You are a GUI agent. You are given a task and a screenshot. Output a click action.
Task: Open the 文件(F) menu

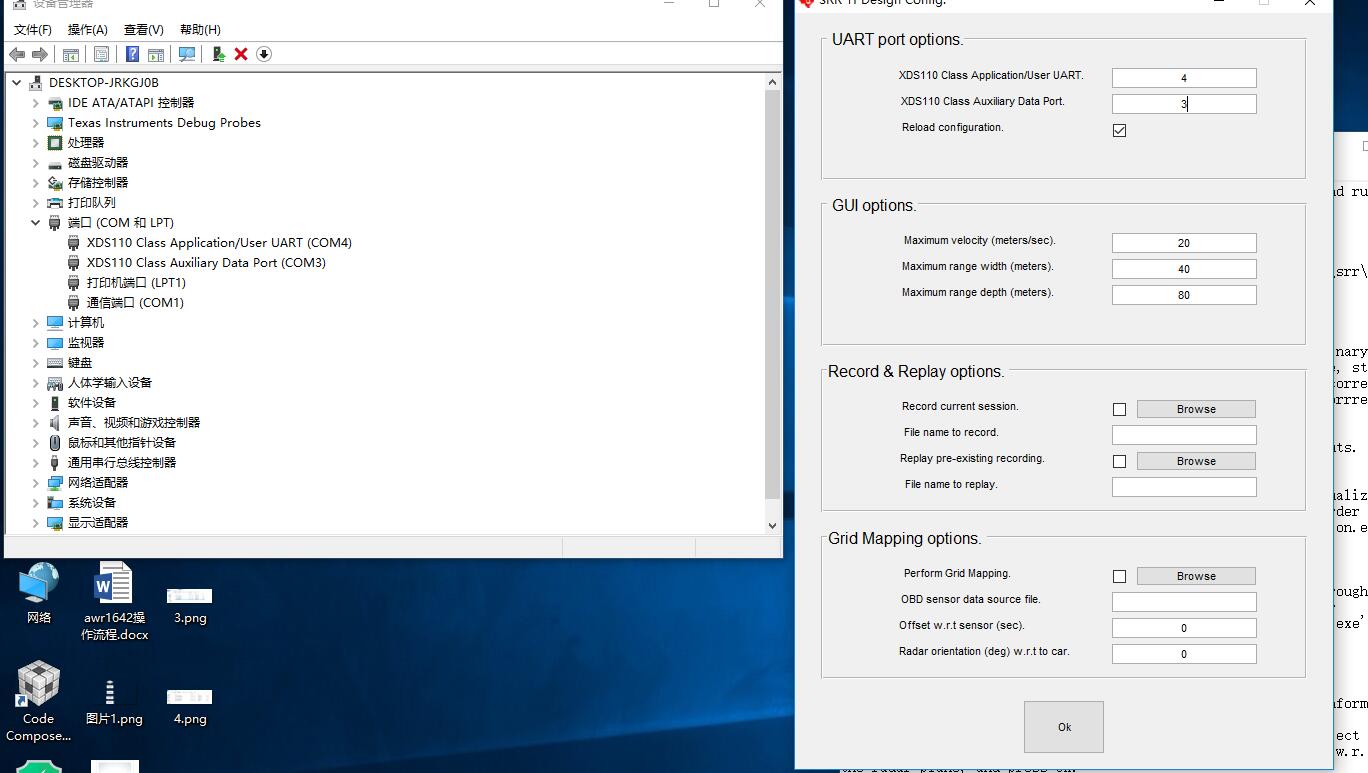click(x=33, y=30)
